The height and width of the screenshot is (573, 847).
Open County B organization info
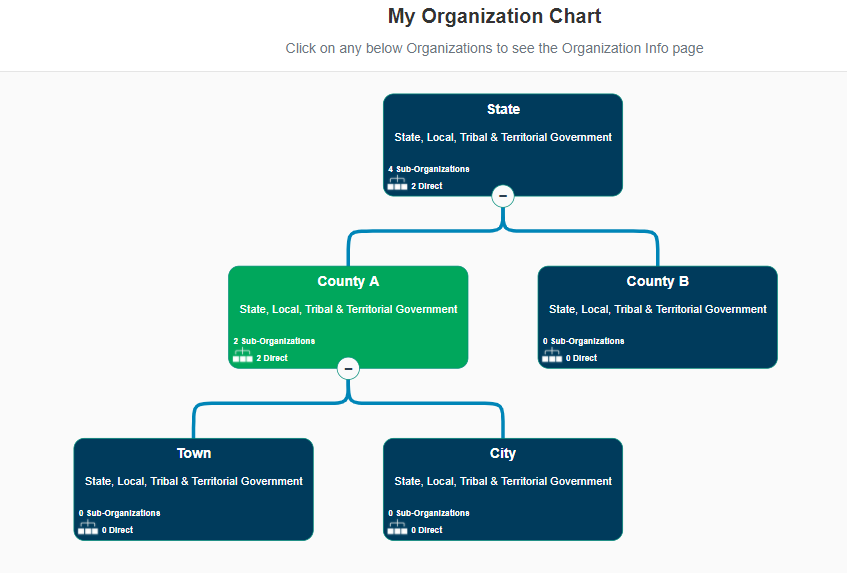pyautogui.click(x=657, y=281)
